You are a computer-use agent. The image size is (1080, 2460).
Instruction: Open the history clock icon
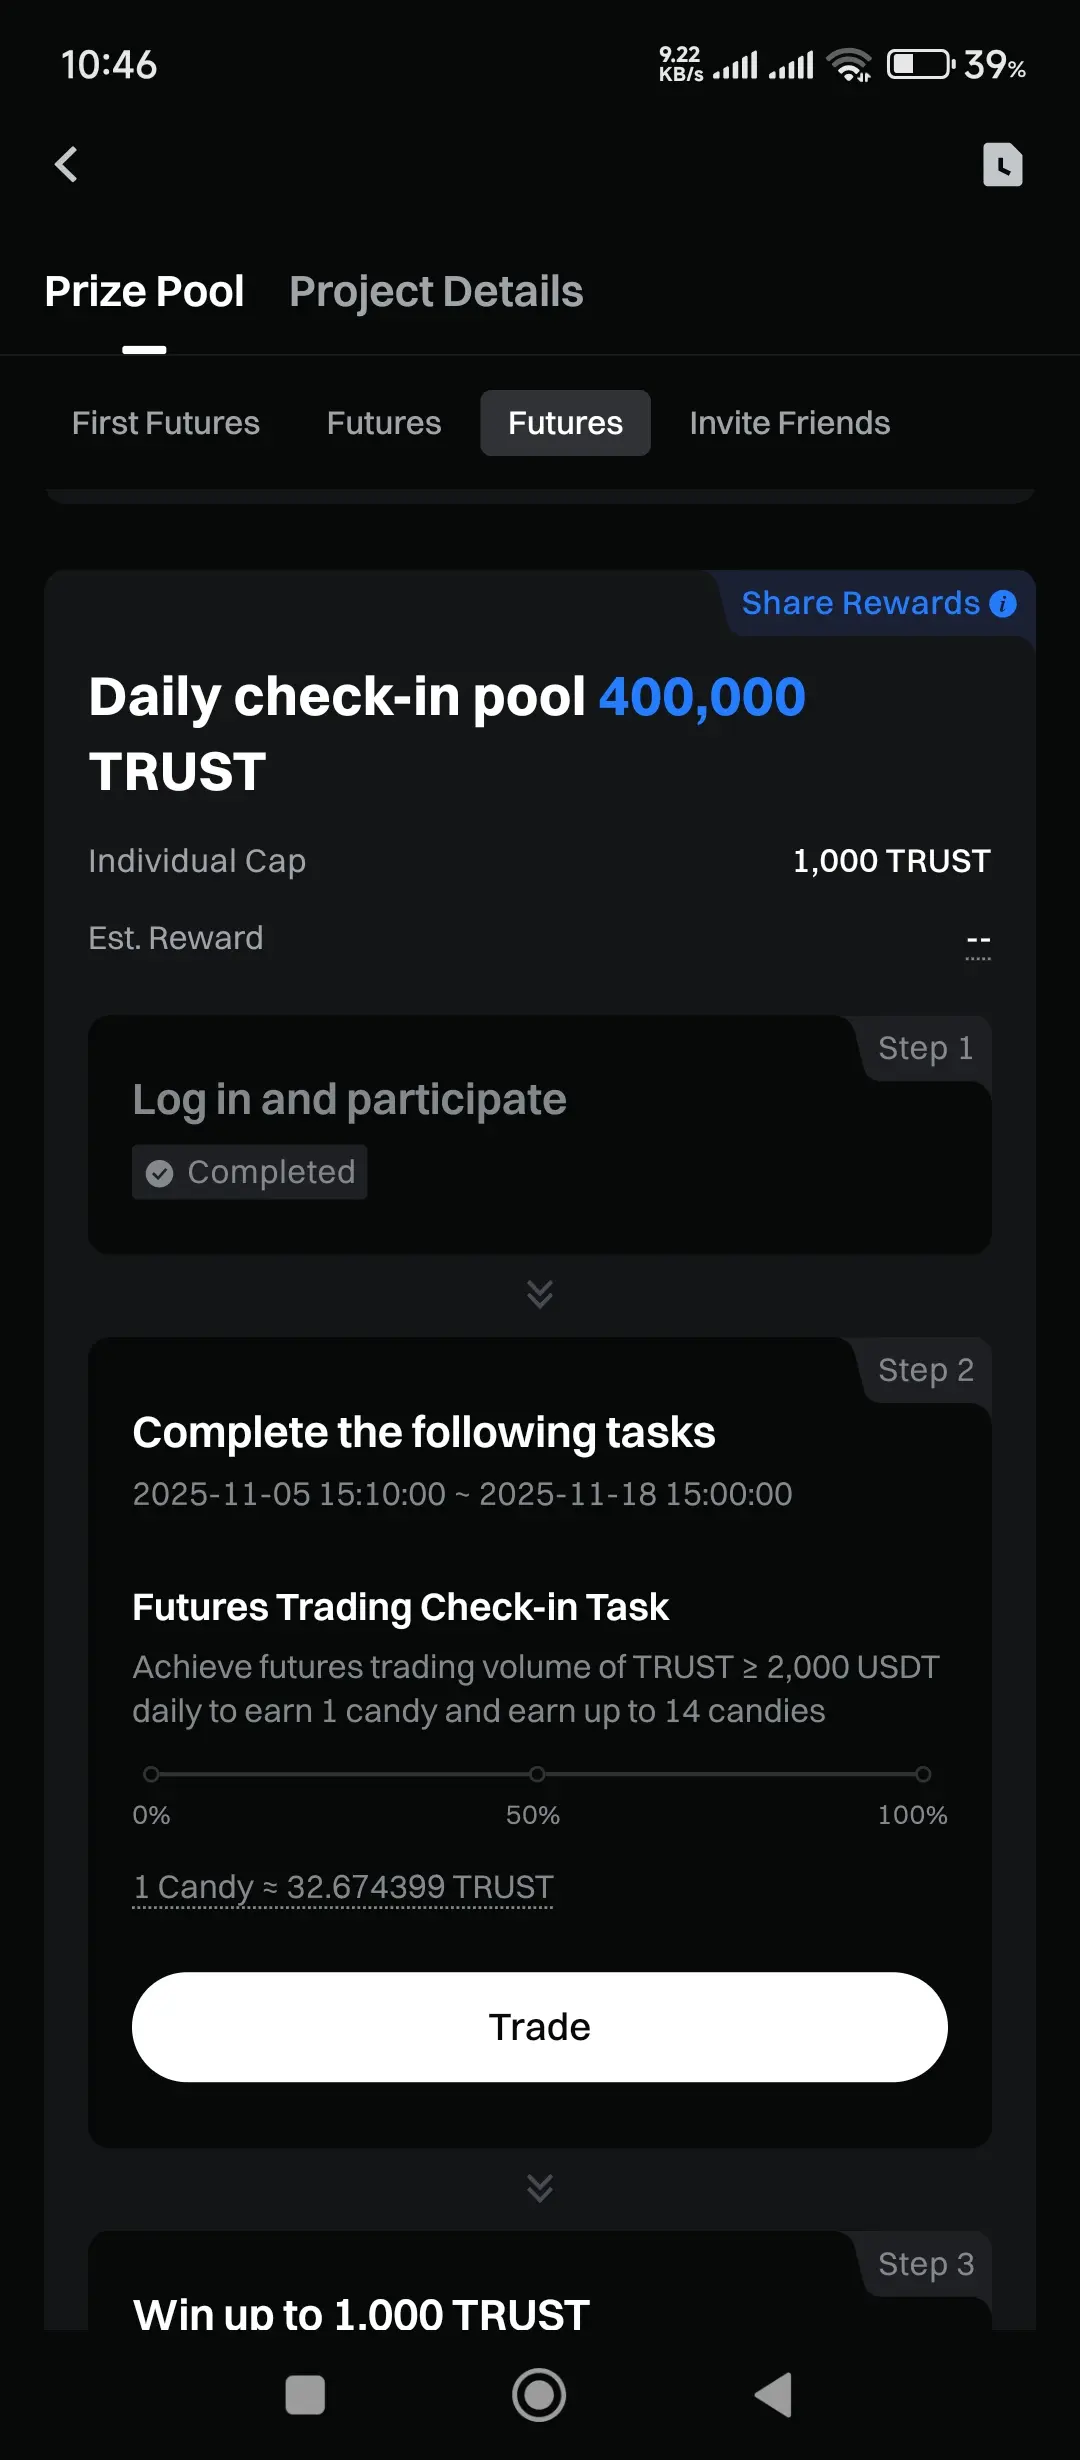point(1002,165)
